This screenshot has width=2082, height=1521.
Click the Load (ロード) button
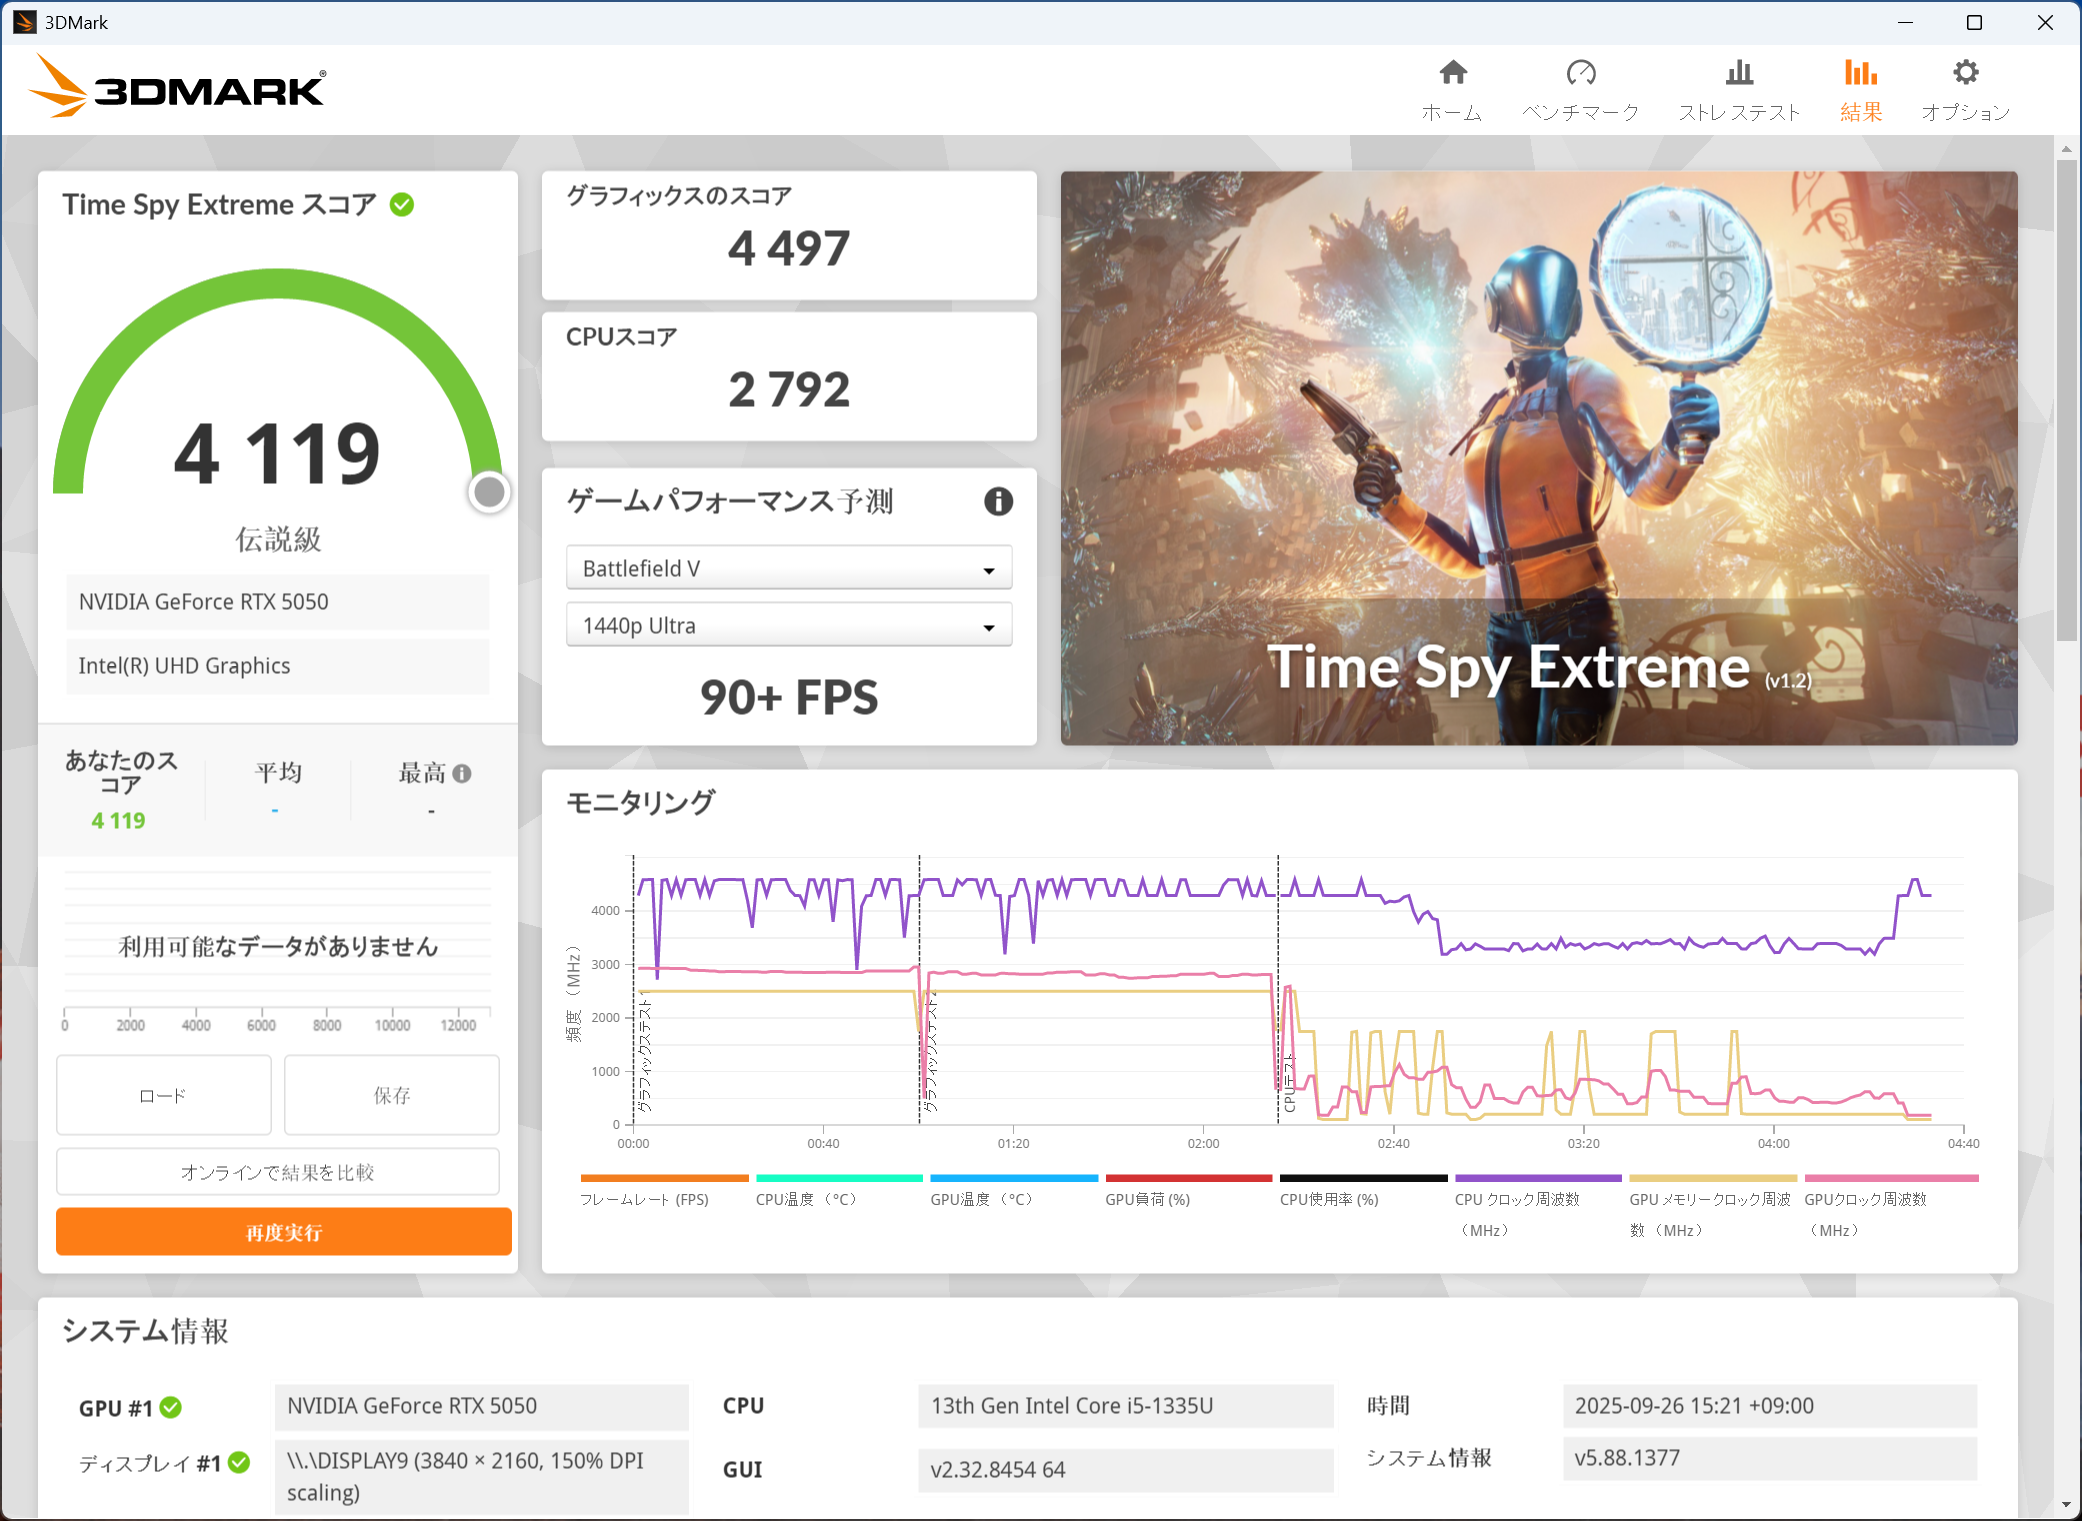(x=163, y=1095)
